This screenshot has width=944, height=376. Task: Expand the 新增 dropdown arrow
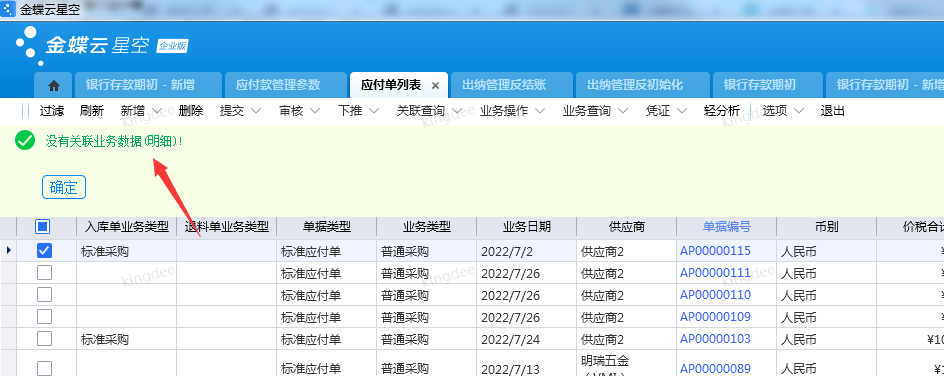click(x=157, y=111)
